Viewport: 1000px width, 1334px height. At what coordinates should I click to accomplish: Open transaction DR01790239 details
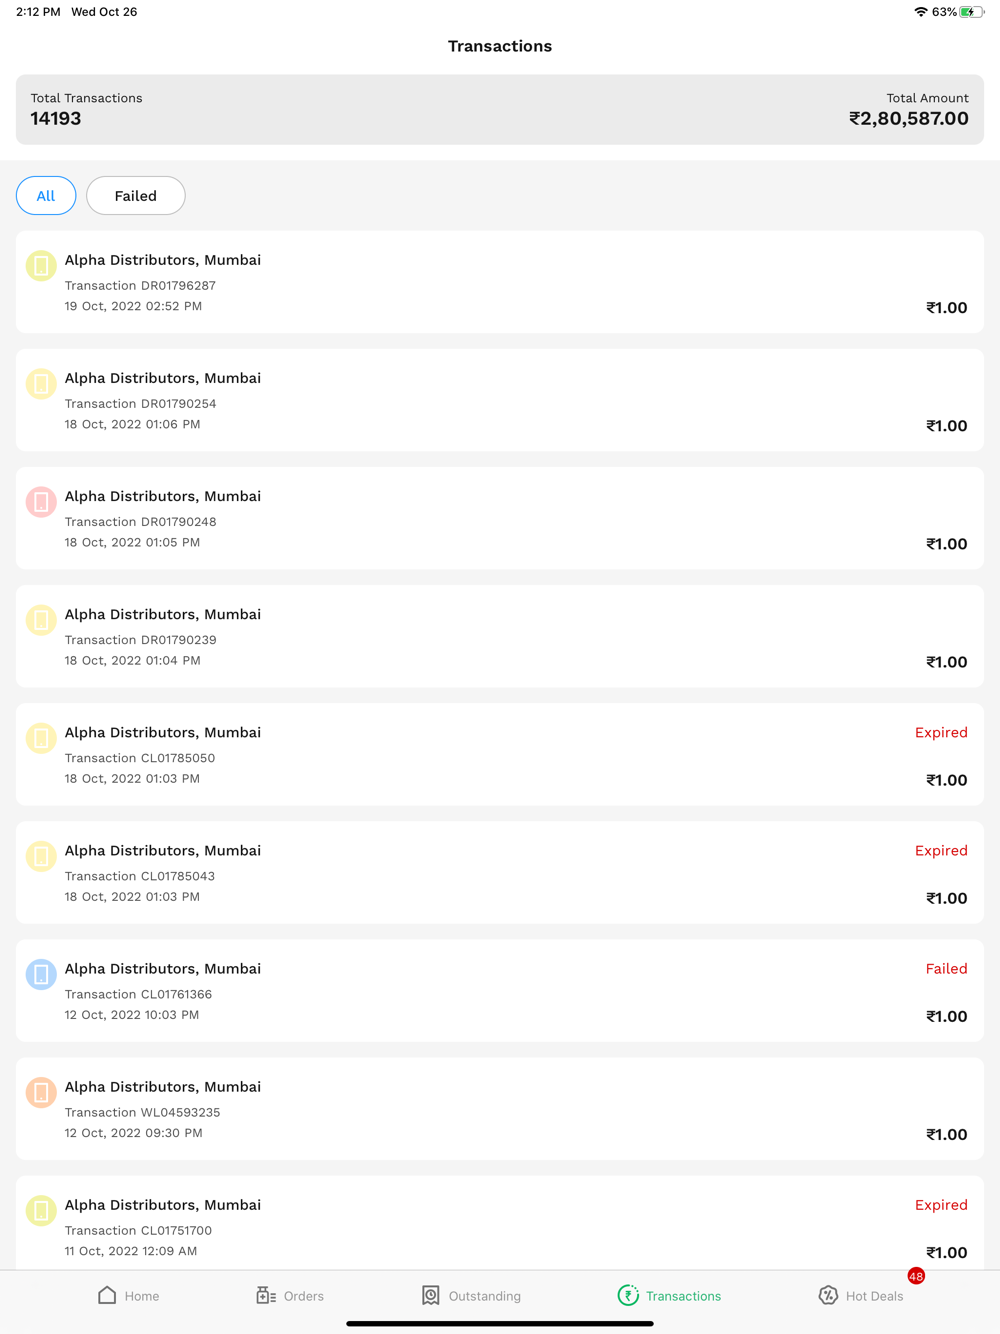(500, 636)
